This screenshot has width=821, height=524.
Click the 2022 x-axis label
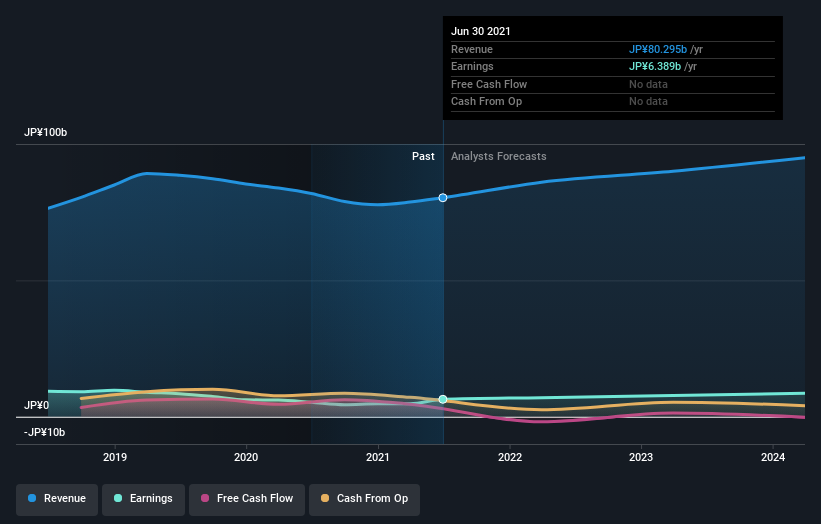(x=510, y=458)
